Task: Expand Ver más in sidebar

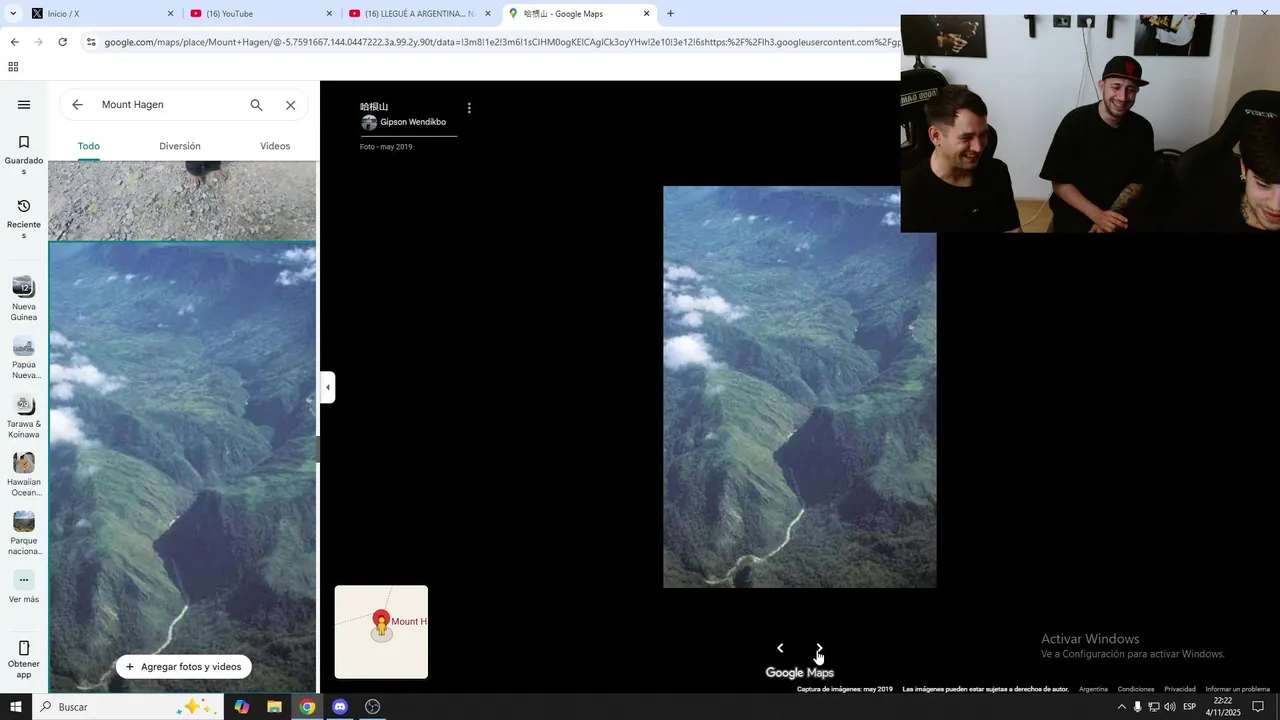Action: 24,587
